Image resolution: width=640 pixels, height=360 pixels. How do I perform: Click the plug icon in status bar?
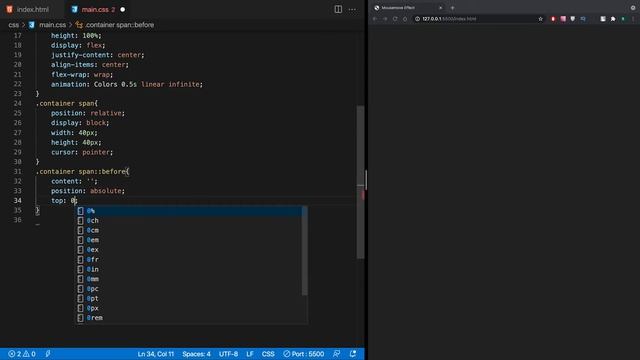click(x=48, y=354)
